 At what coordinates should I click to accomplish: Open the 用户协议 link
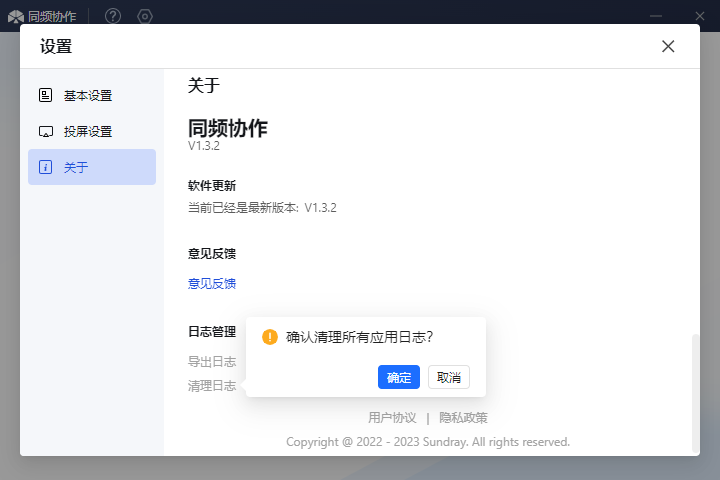pyautogui.click(x=392, y=418)
